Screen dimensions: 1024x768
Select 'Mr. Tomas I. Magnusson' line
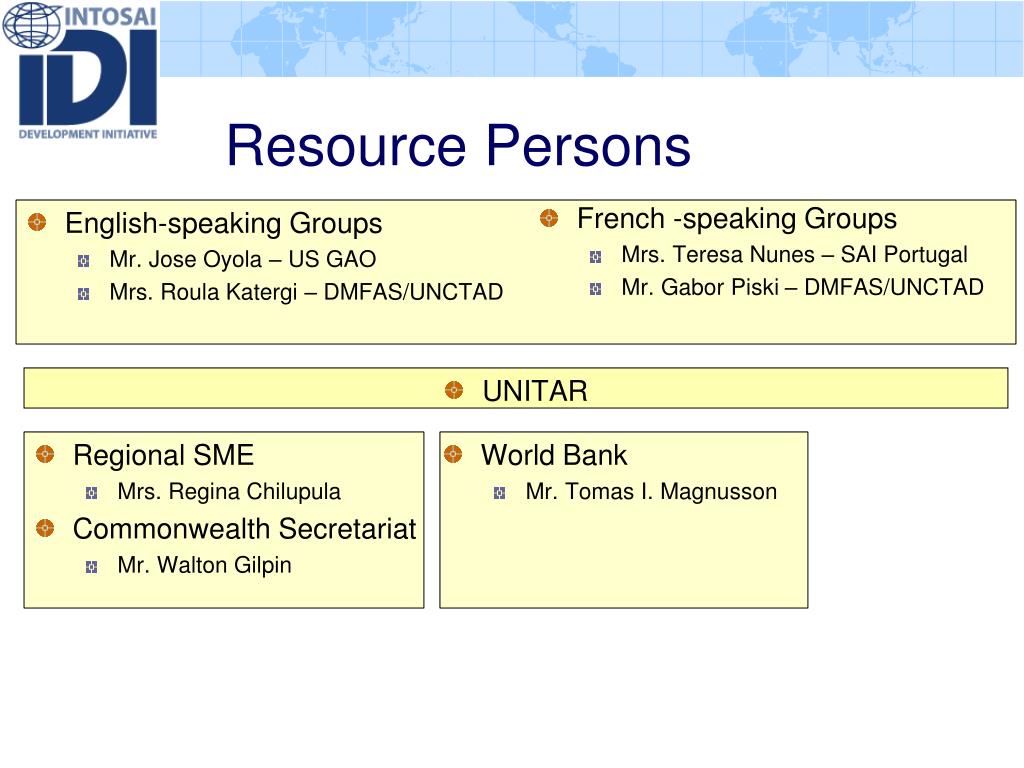pyautogui.click(x=651, y=492)
